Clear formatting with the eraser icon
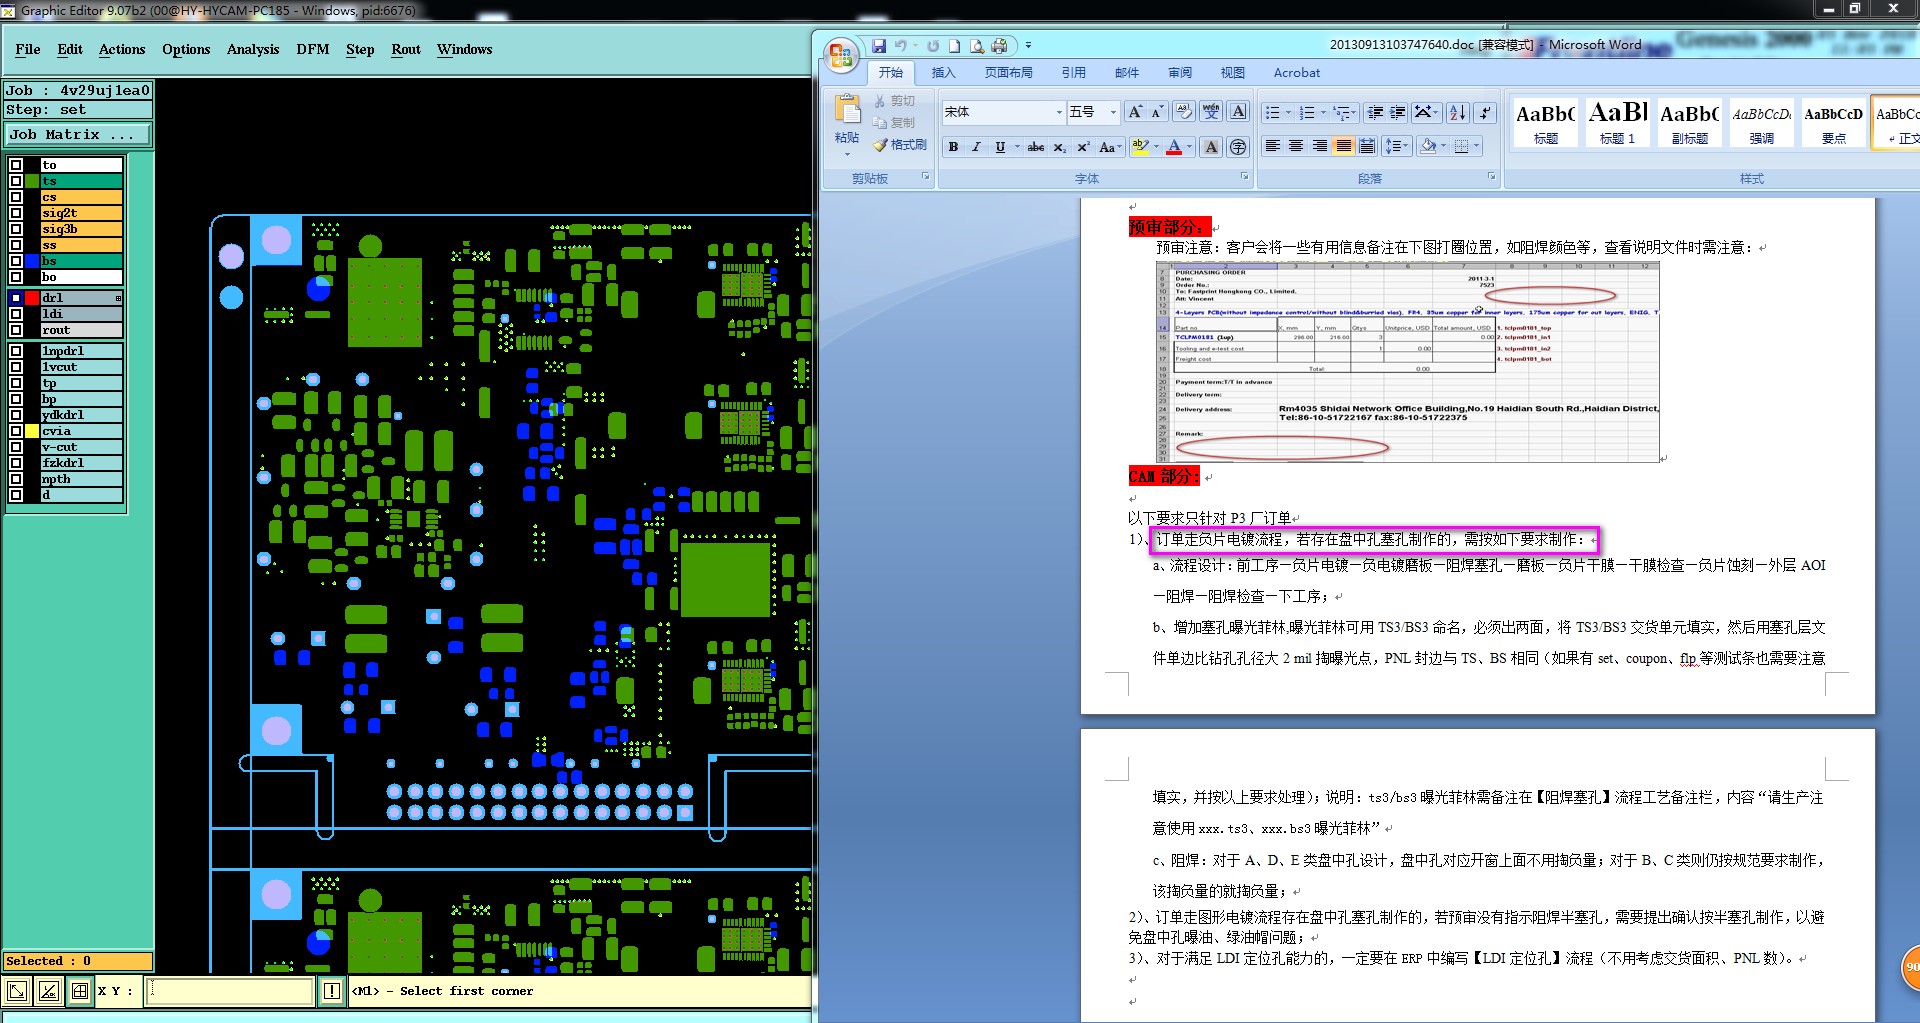This screenshot has height=1023, width=1920. pyautogui.click(x=1184, y=112)
